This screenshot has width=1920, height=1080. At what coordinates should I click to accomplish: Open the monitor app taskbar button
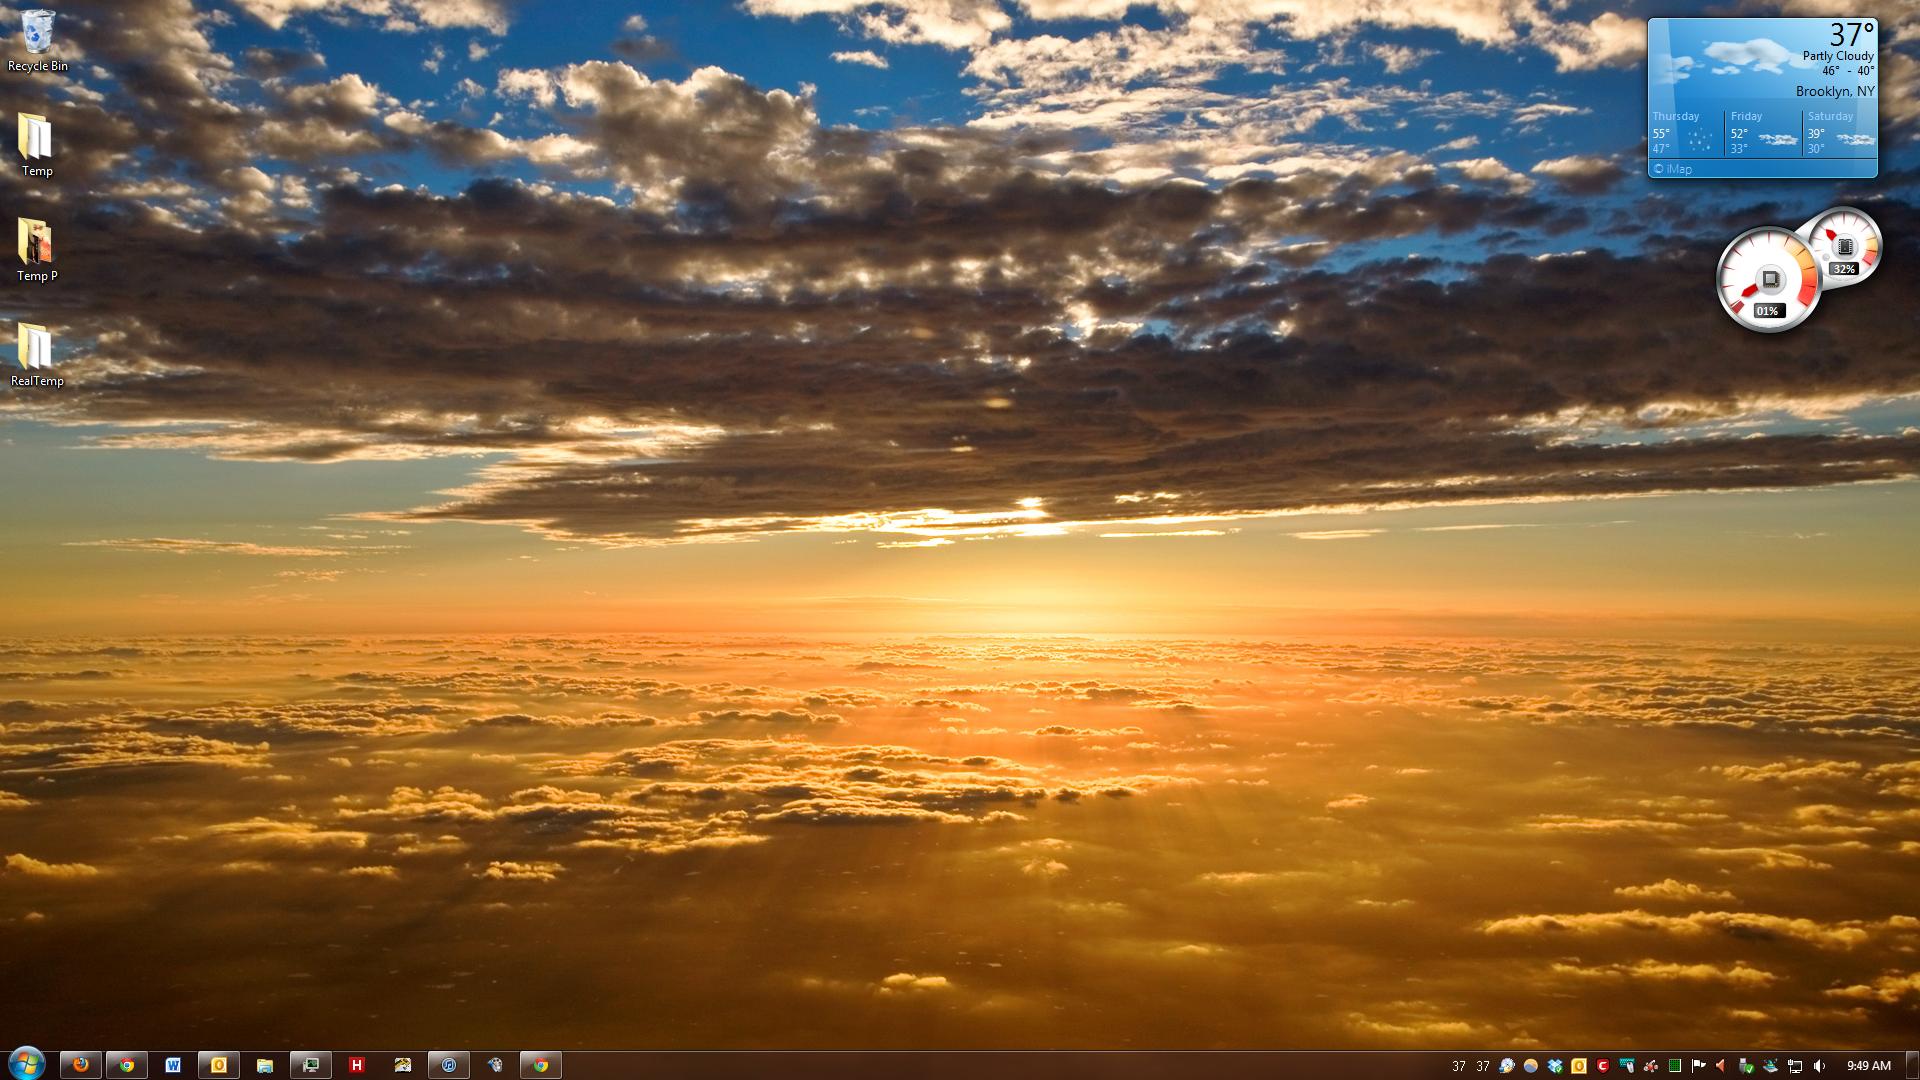pos(311,1065)
